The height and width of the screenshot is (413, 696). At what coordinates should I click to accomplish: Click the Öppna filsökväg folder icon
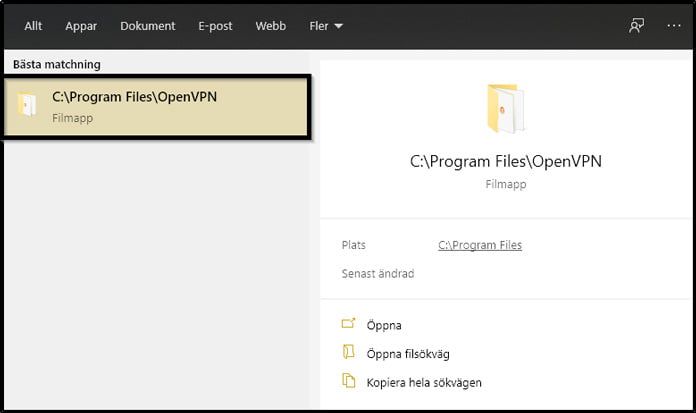349,352
